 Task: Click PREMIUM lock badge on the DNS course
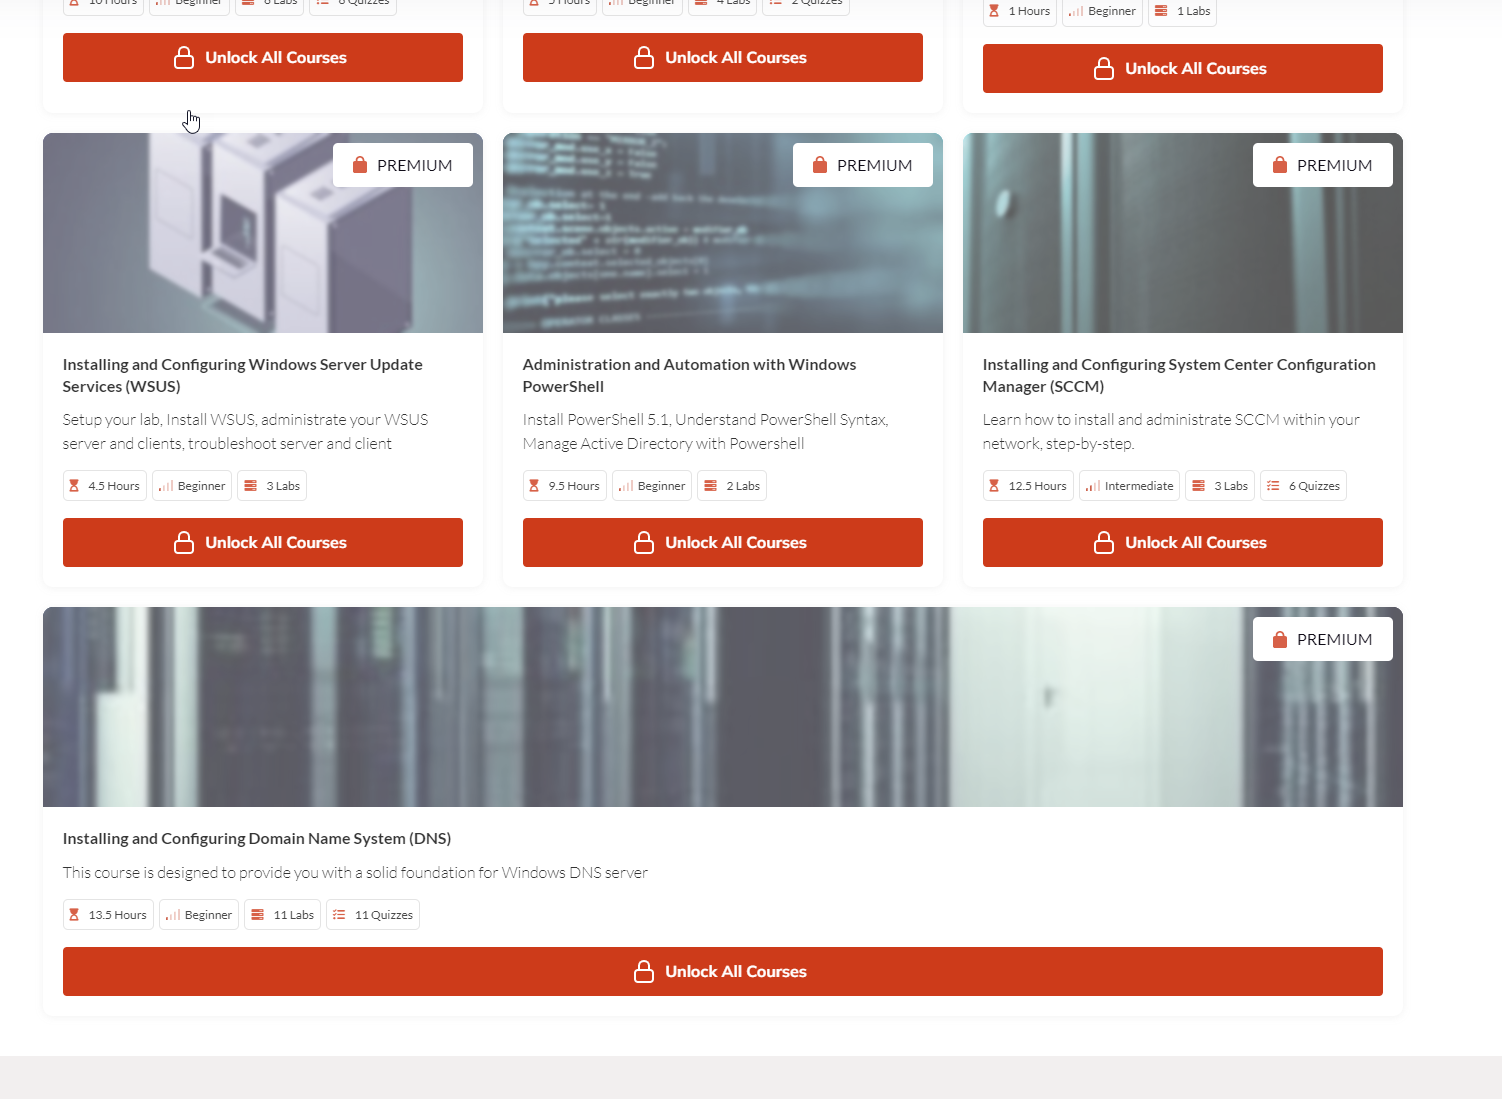click(1322, 639)
